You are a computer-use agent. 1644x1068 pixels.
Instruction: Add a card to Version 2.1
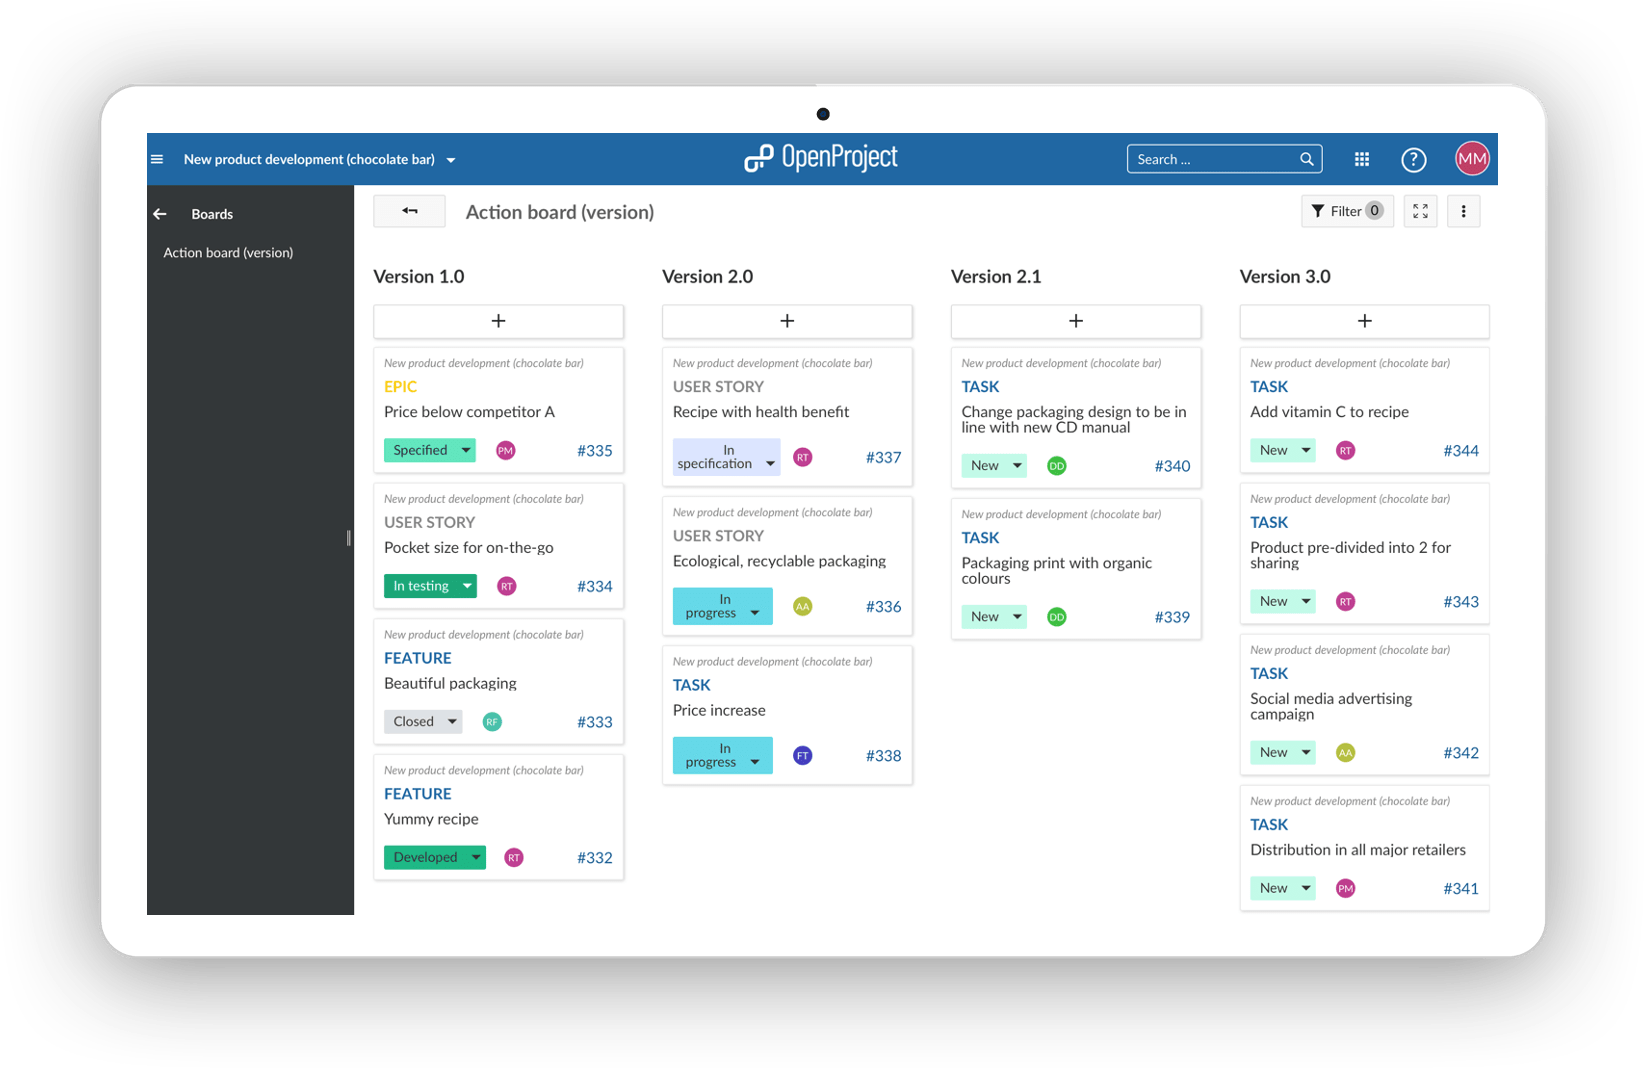point(1076,321)
